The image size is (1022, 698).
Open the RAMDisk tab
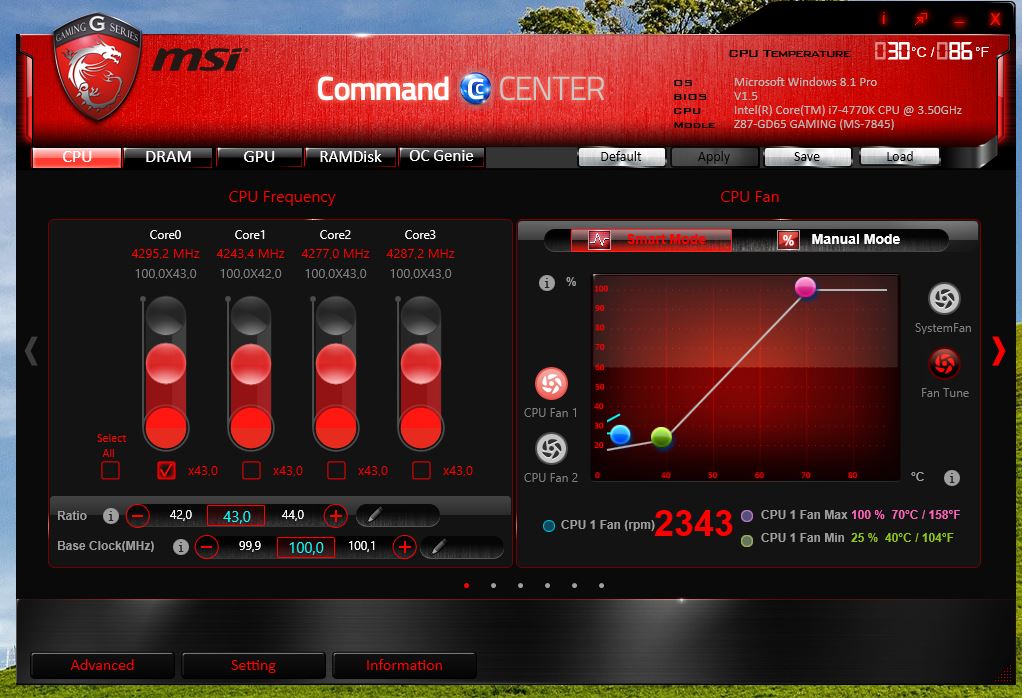(x=350, y=157)
